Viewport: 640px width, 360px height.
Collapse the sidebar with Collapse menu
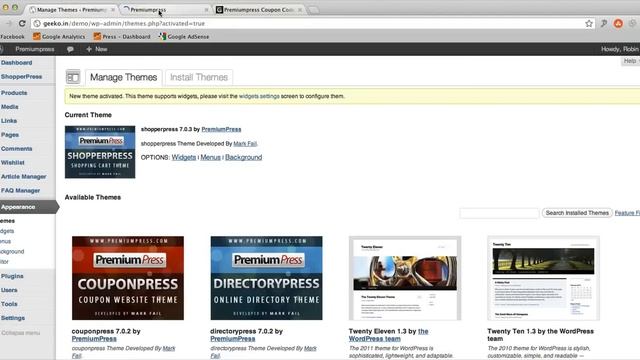[x=20, y=333]
